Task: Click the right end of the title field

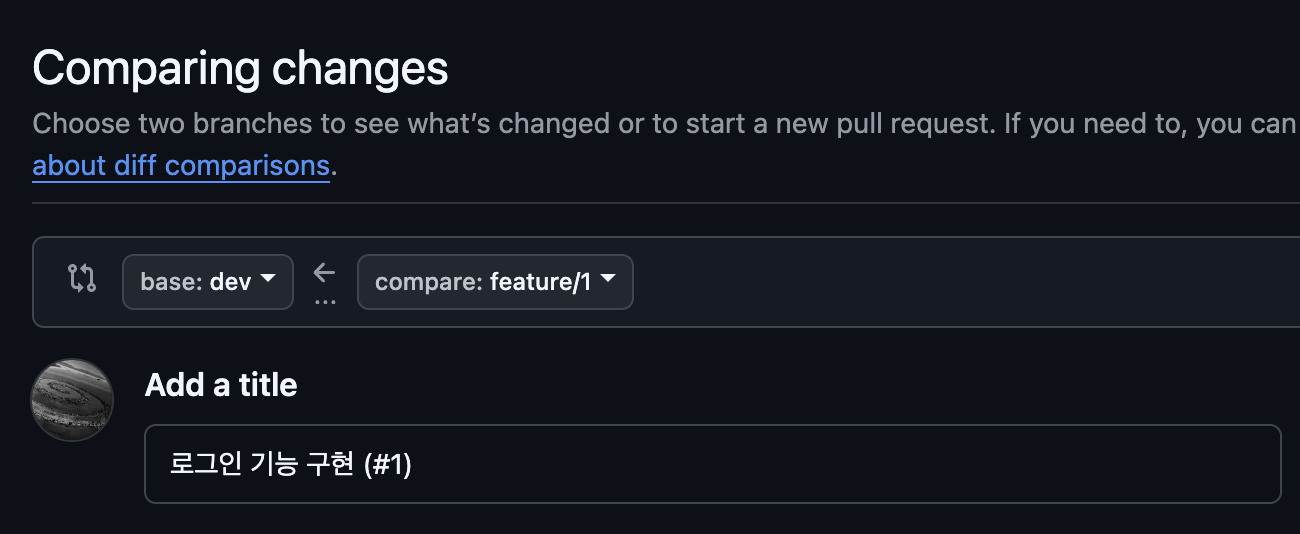Action: (x=1250, y=464)
